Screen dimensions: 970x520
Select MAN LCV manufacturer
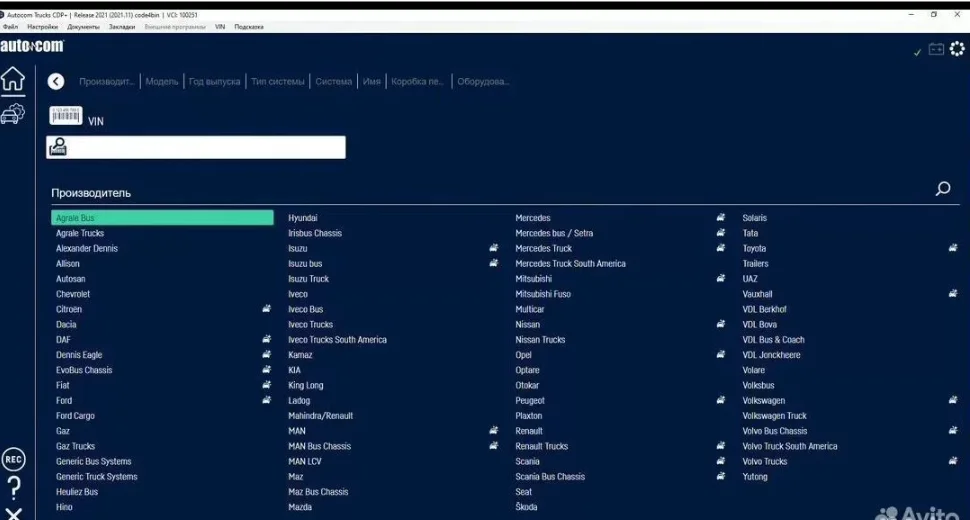point(304,461)
